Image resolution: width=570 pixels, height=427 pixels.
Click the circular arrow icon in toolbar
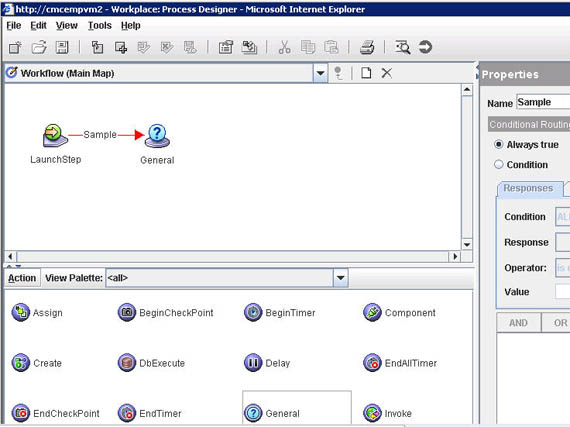[x=425, y=47]
